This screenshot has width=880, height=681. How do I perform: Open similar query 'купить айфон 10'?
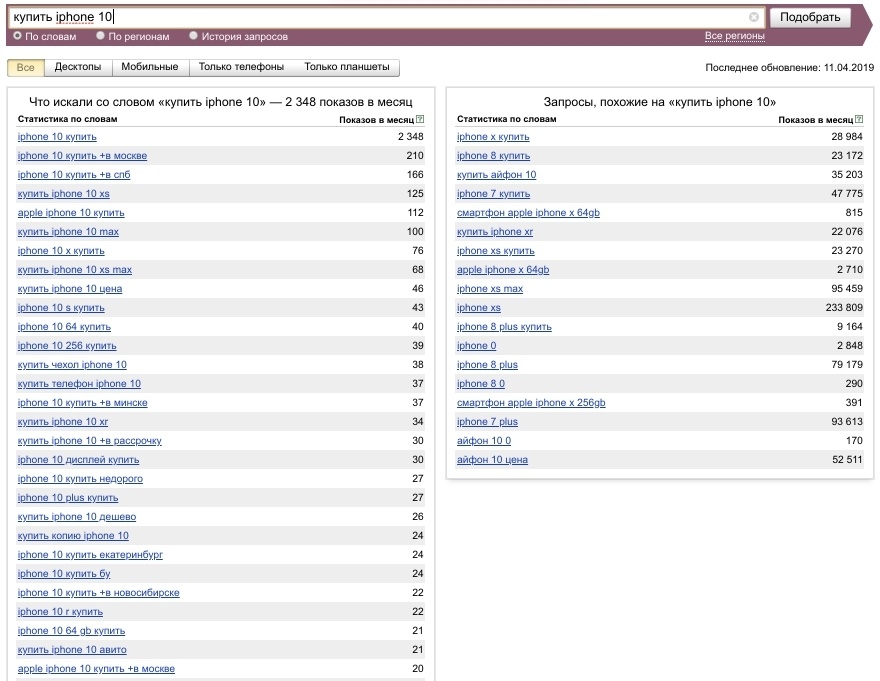497,175
